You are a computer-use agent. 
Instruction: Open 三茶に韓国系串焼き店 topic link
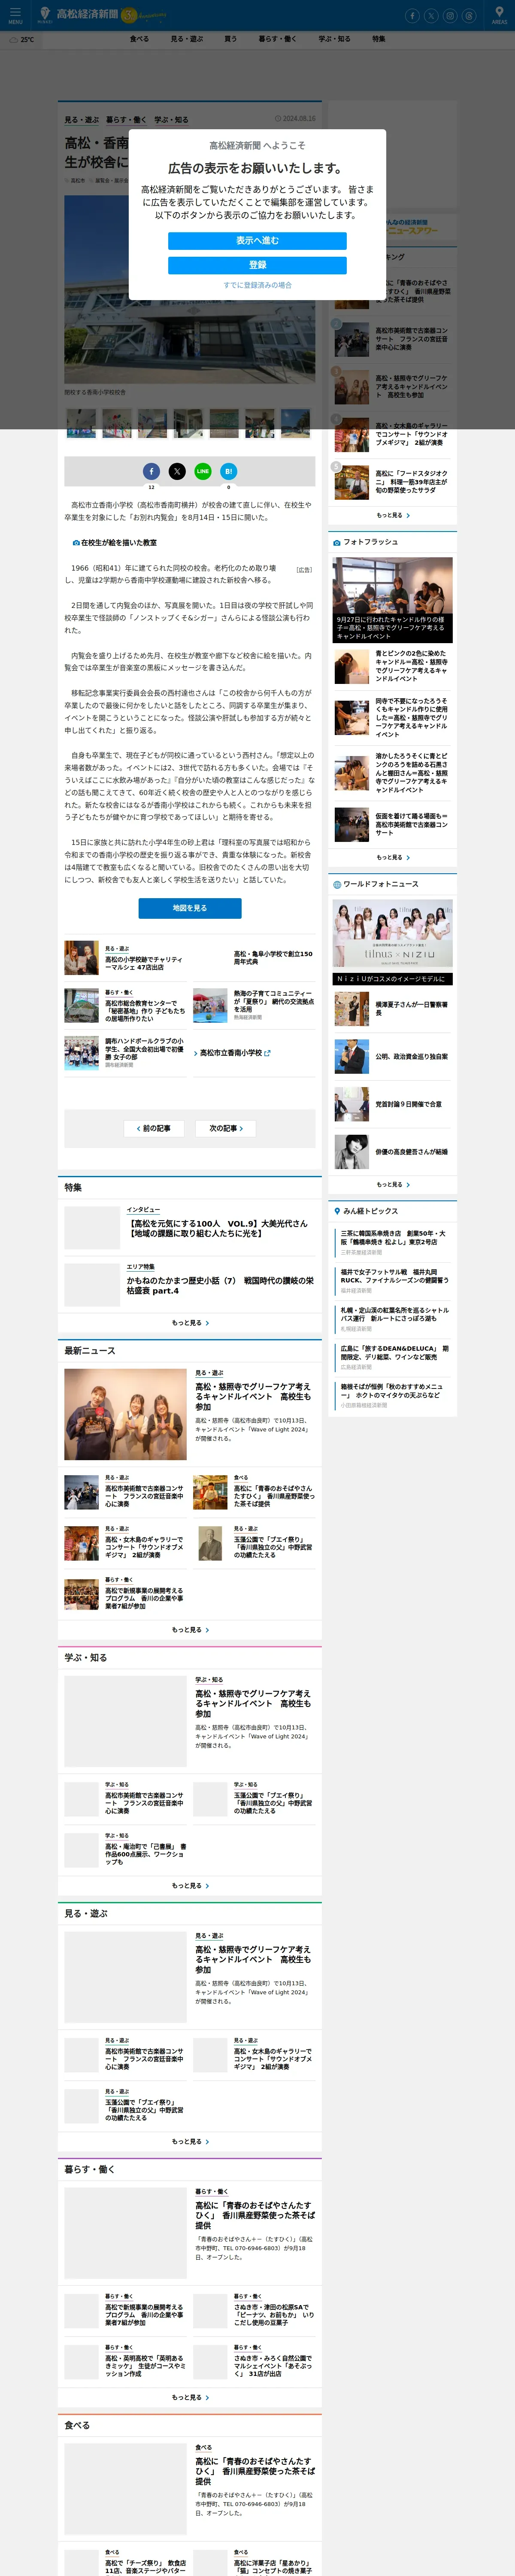click(394, 1238)
